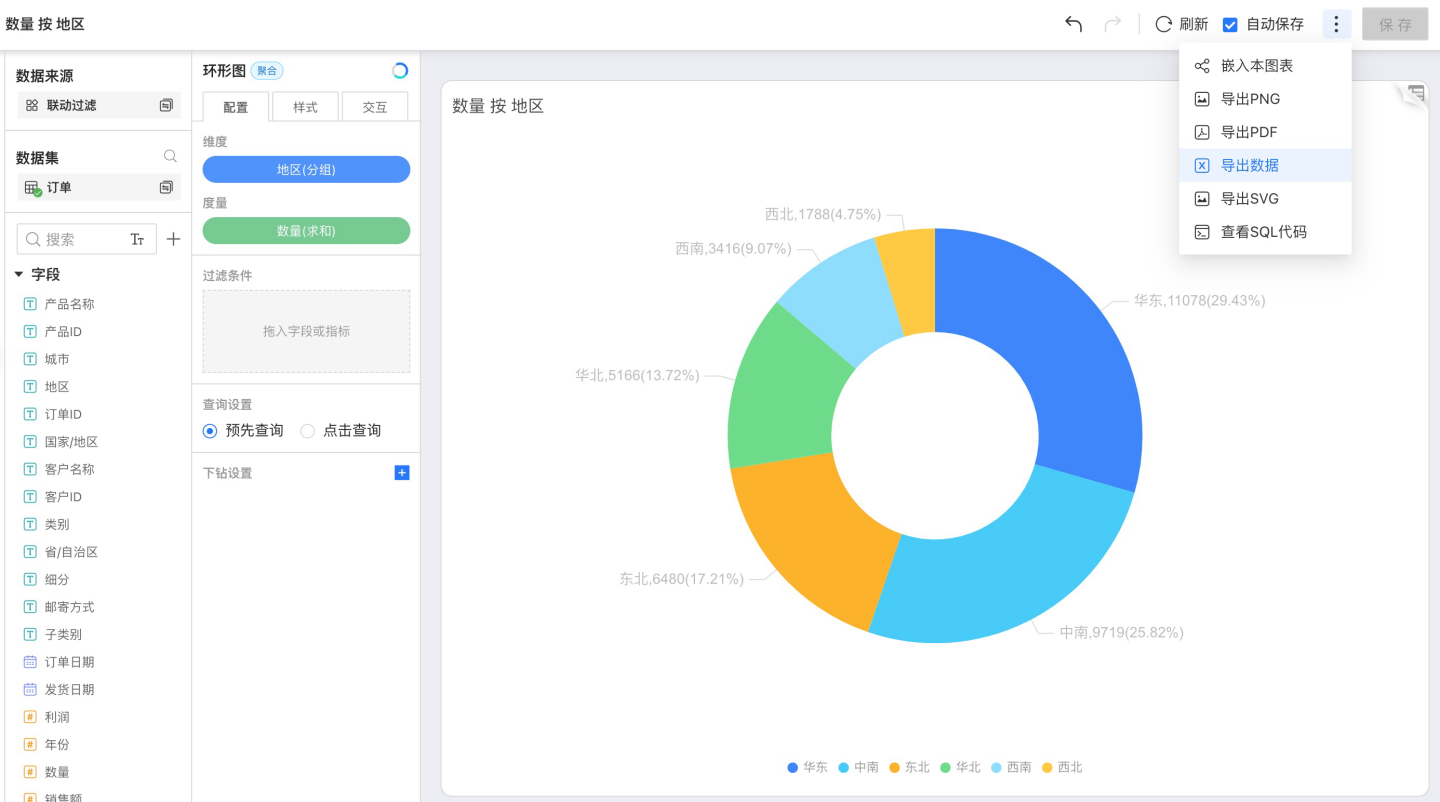Click the plus icon to add field
Viewport: 1440px width, 802px height.
pos(173,239)
